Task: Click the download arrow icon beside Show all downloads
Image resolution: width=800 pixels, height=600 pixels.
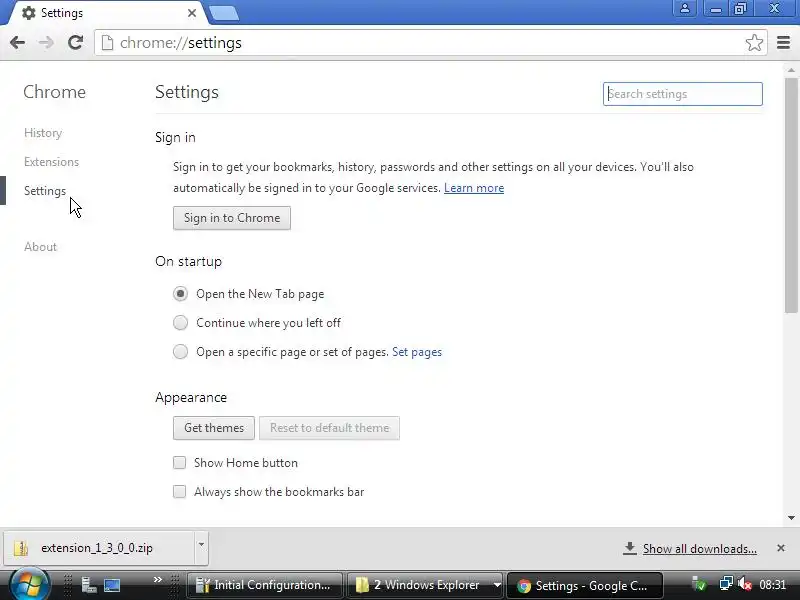Action: (630, 548)
